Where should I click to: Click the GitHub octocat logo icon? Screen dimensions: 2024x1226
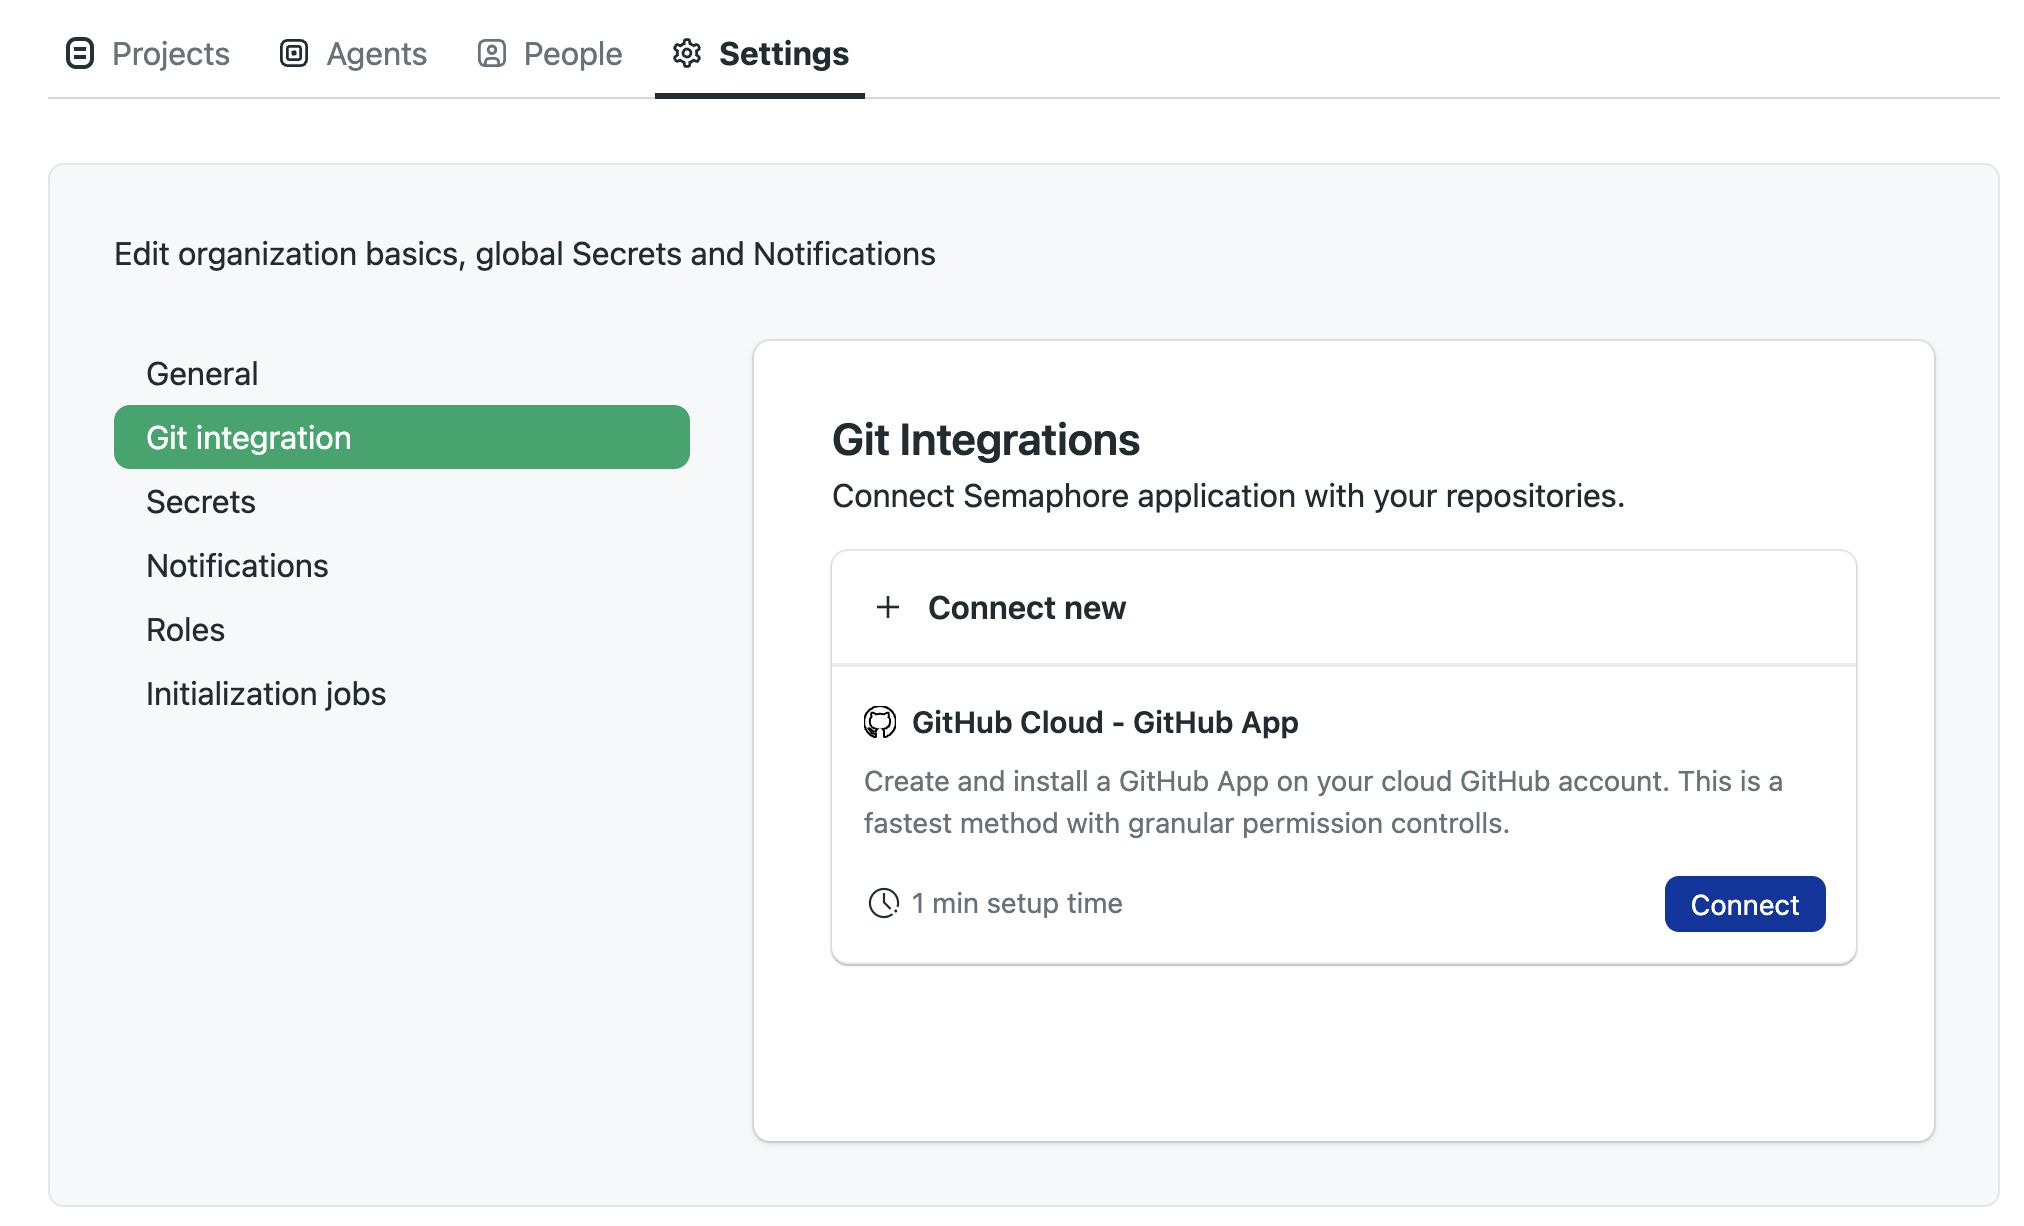(880, 722)
